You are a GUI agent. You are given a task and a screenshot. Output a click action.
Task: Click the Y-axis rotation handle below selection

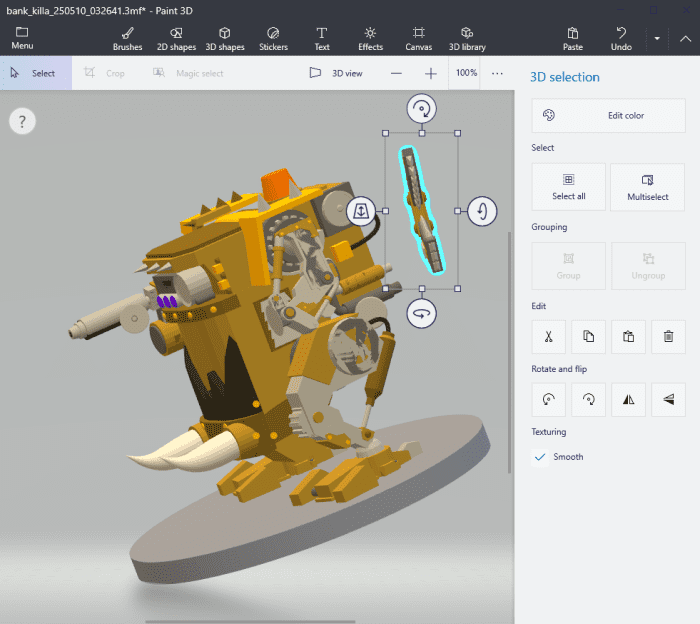click(x=421, y=313)
